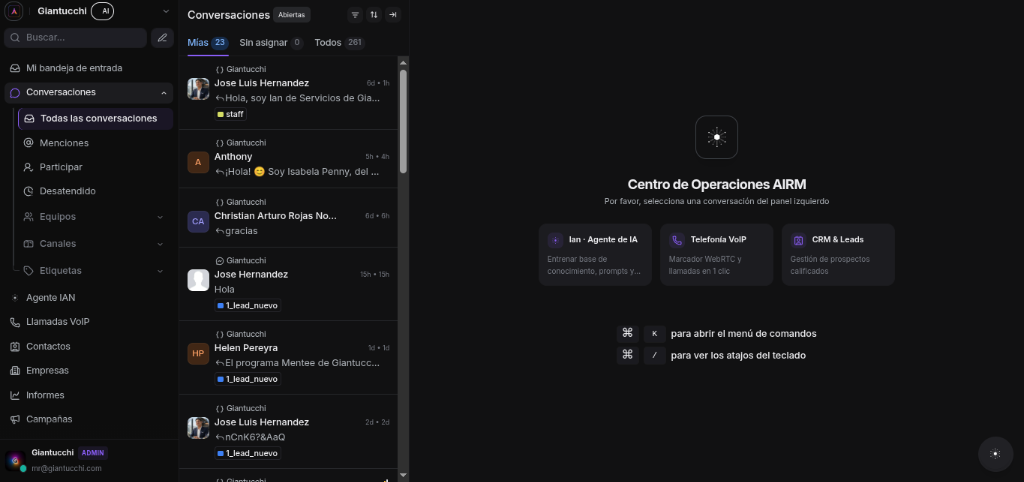Open the Abiertas status filter

tap(291, 14)
